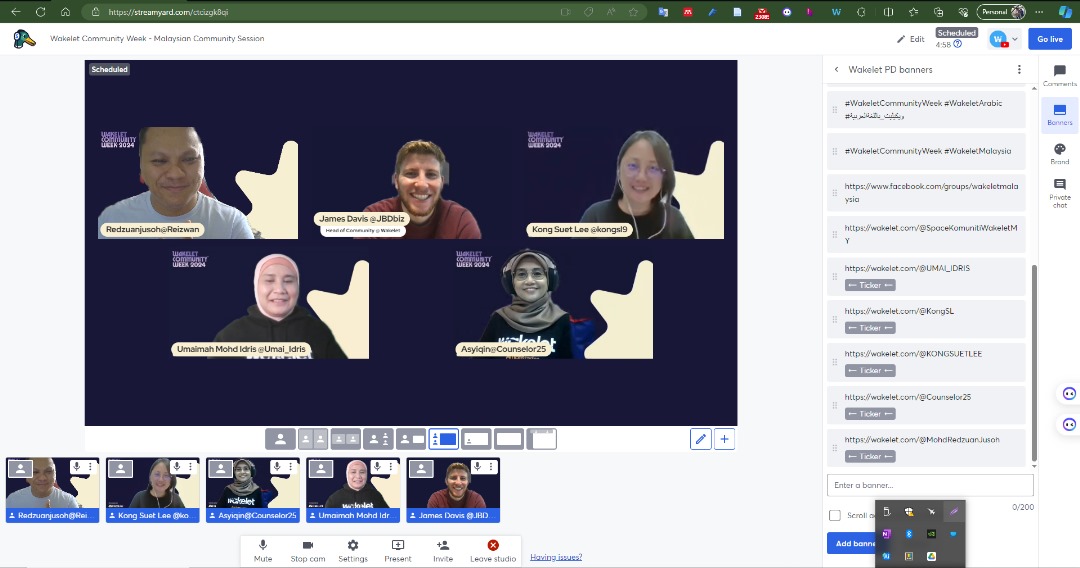Select the cropped two-person layout
Image resolution: width=1080 pixels, height=568 pixels.
(x=313, y=439)
